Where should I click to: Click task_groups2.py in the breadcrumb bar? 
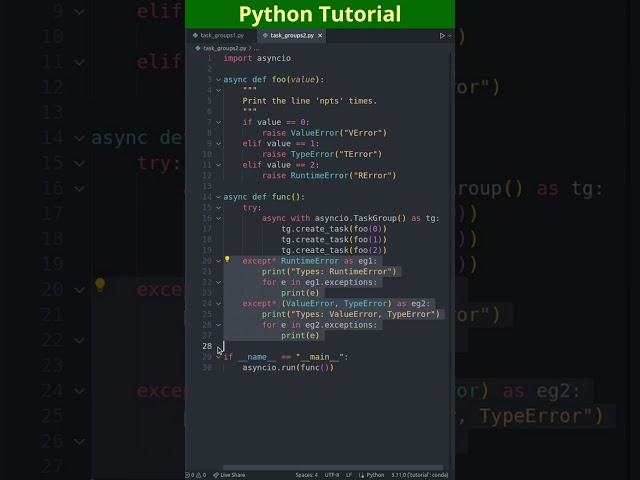pos(224,48)
